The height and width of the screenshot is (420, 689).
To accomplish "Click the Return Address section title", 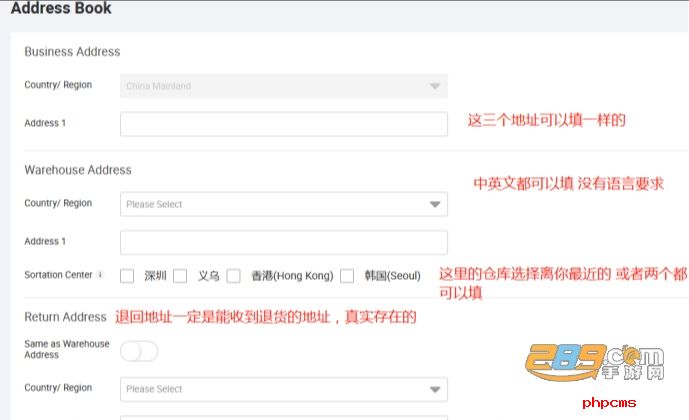I will (x=65, y=317).
